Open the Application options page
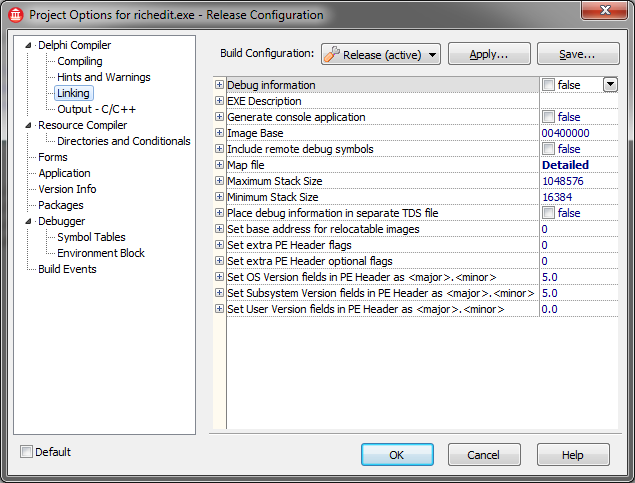Viewport: 635px width, 483px height. pos(64,173)
